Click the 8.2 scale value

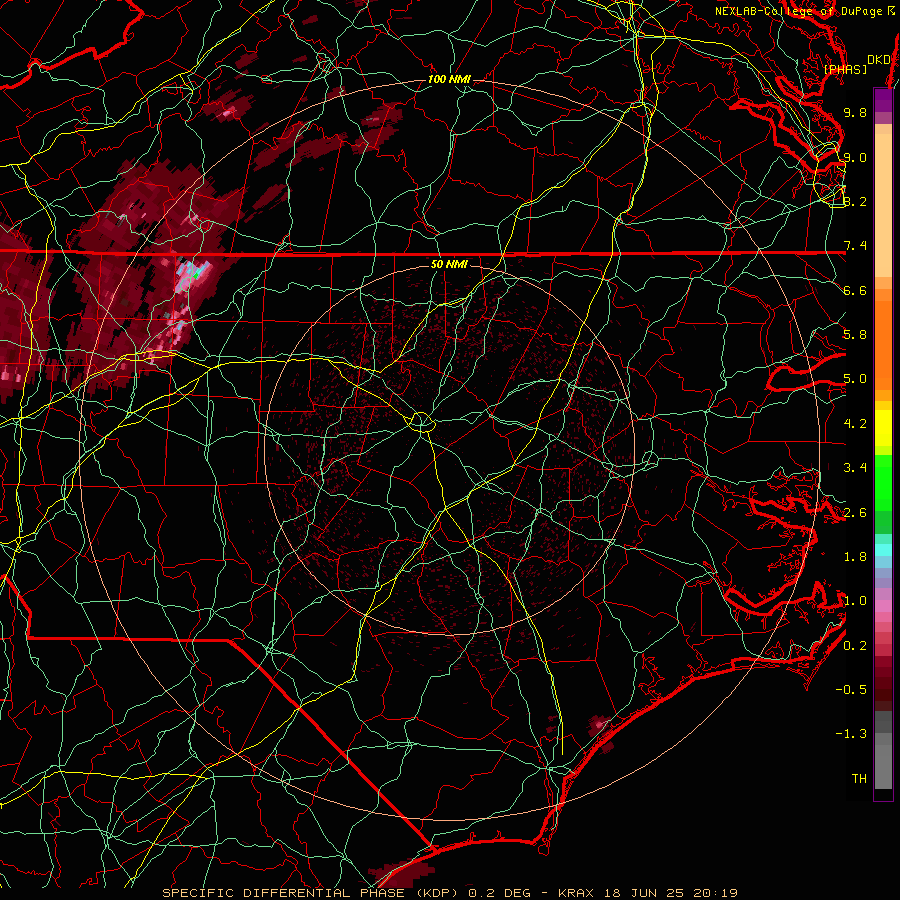pos(855,201)
